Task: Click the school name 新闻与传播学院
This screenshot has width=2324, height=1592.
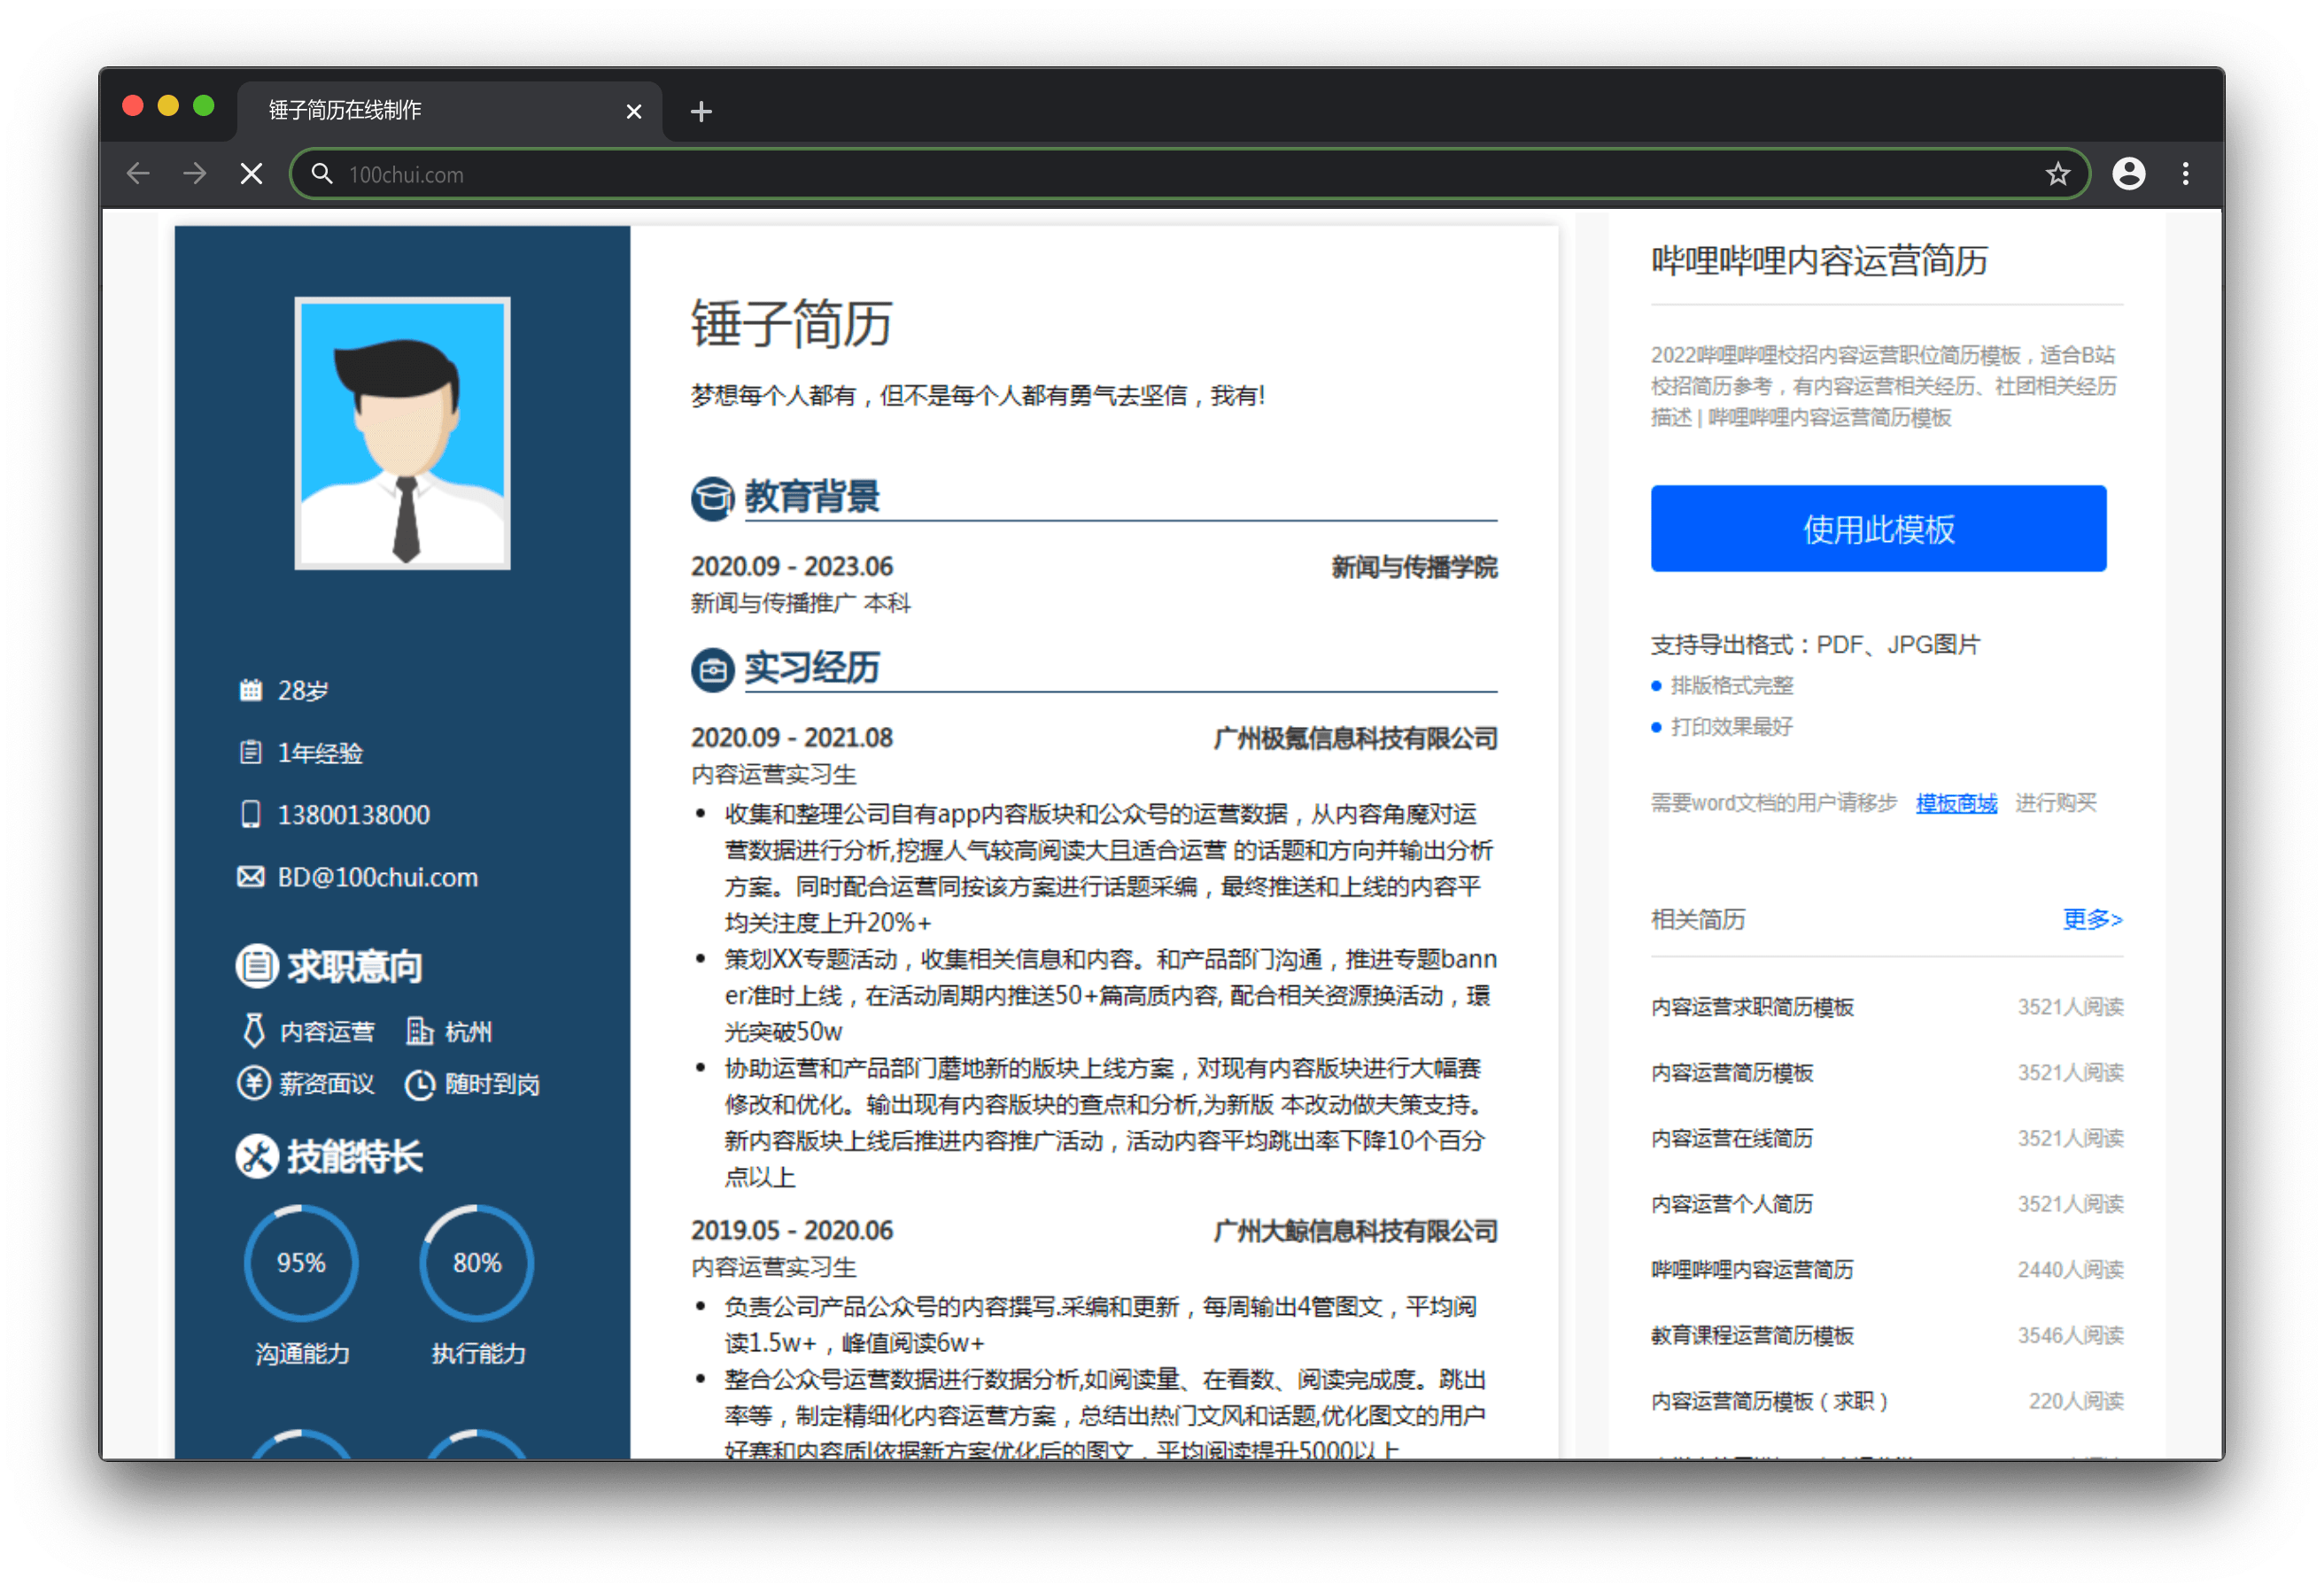Action: tap(1414, 567)
